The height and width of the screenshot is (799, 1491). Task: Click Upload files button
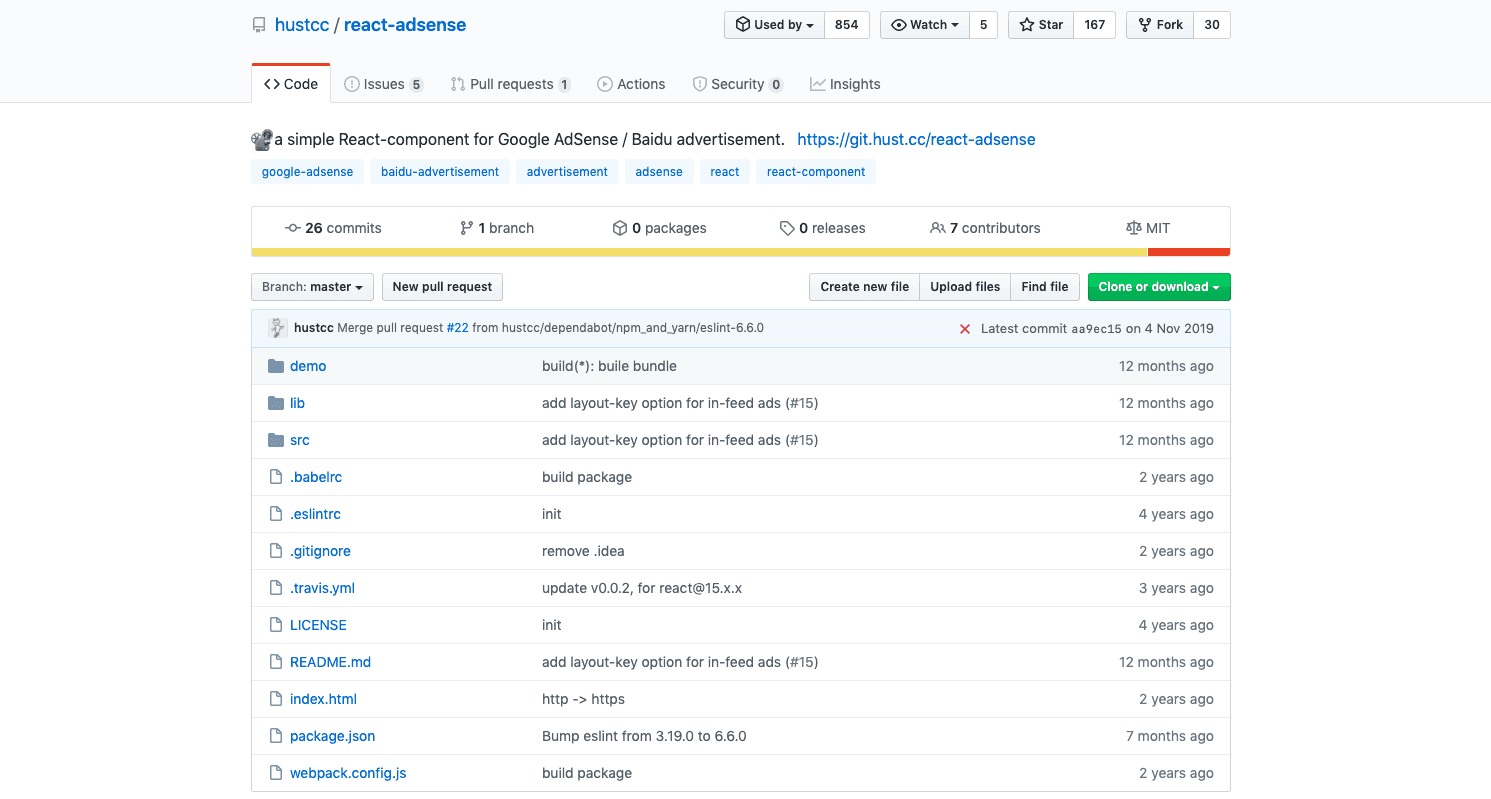tap(965, 287)
